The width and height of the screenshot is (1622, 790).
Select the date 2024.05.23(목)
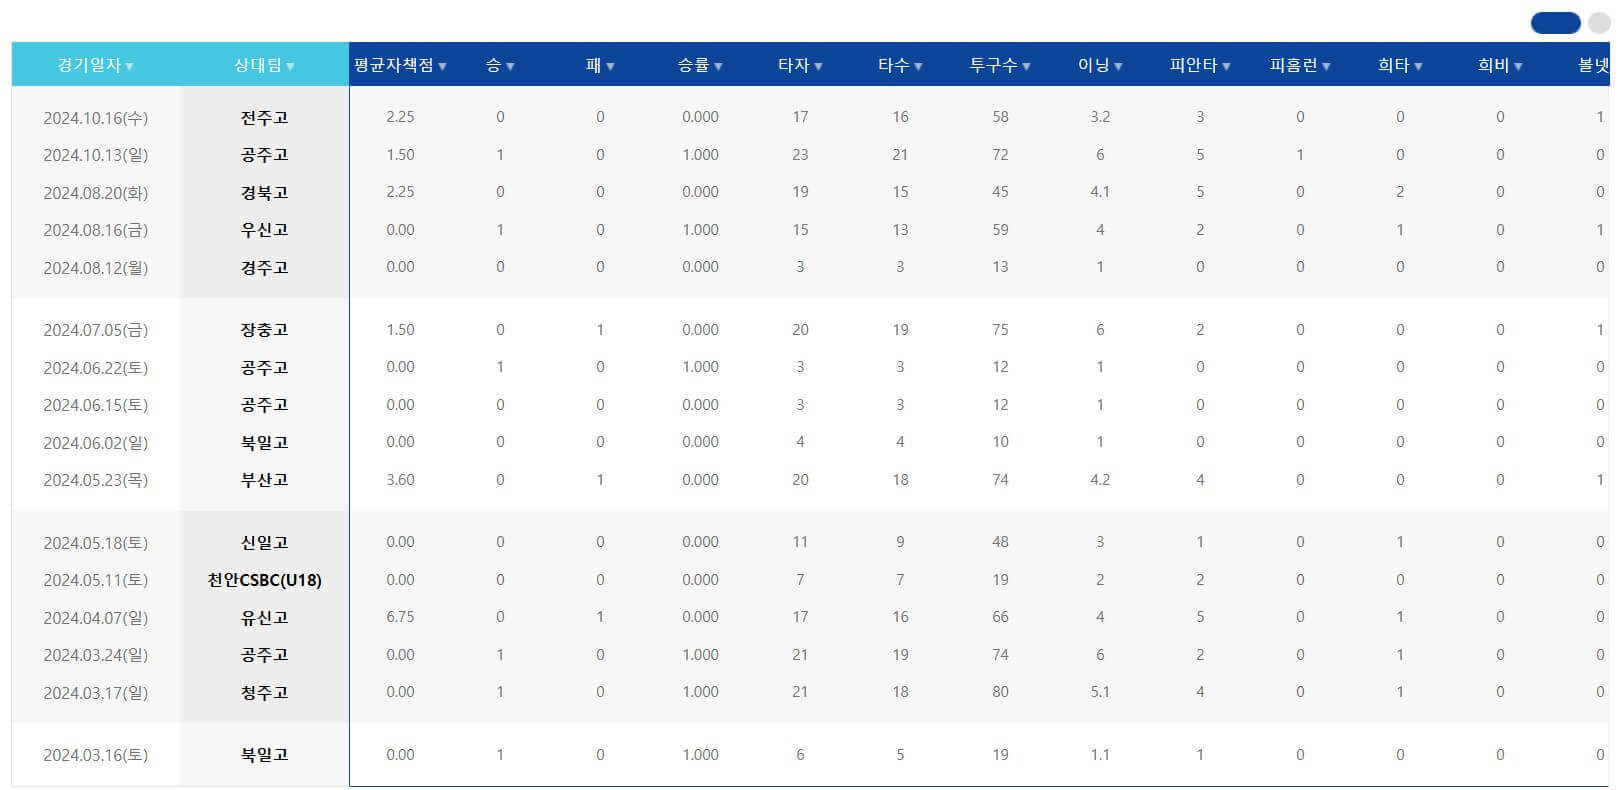tap(96, 480)
